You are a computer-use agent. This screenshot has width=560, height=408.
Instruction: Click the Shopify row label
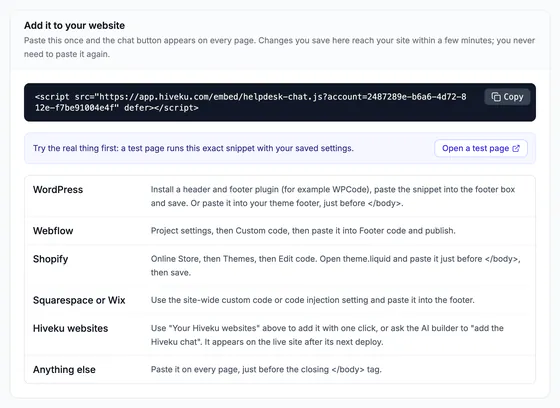50,259
